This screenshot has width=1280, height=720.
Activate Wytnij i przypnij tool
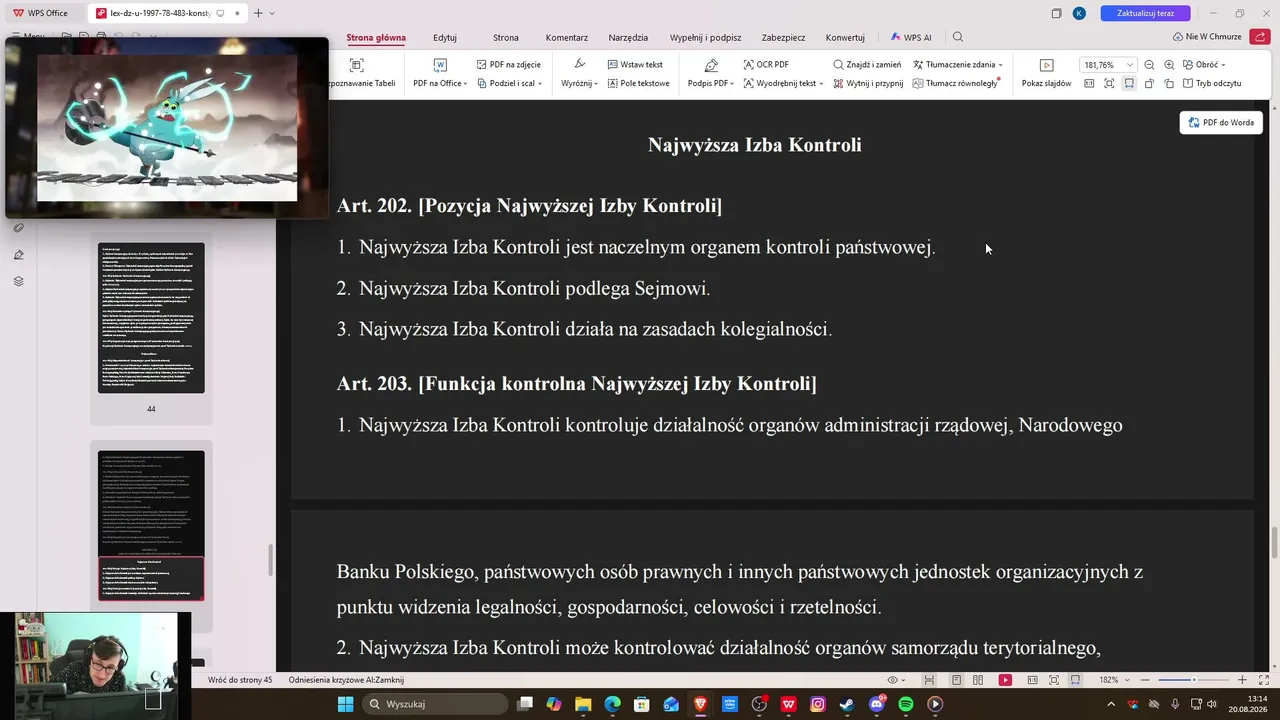pyautogui.click(x=867, y=83)
